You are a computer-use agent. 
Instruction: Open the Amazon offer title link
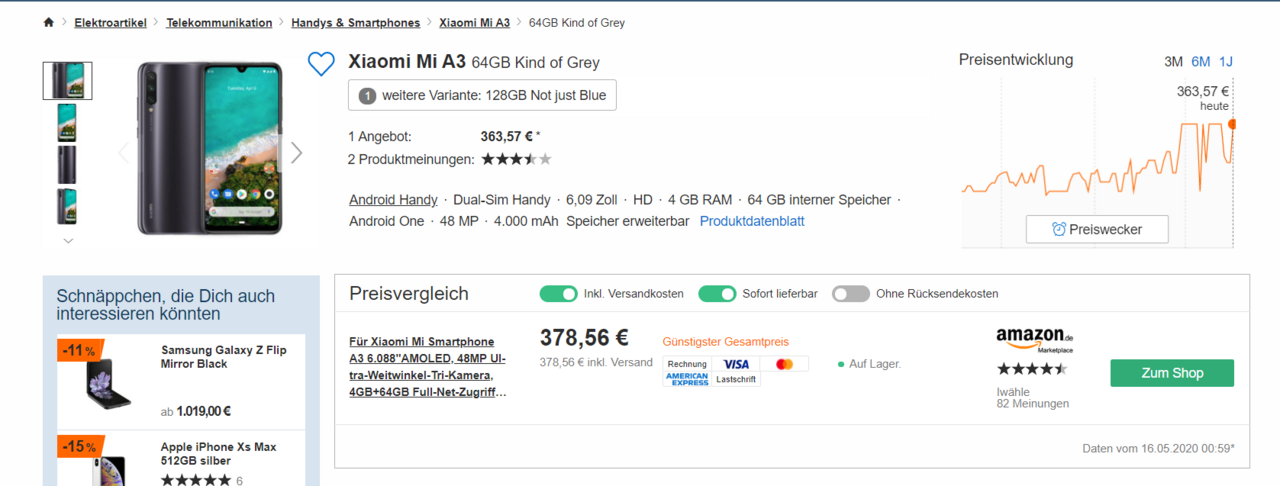(x=428, y=367)
